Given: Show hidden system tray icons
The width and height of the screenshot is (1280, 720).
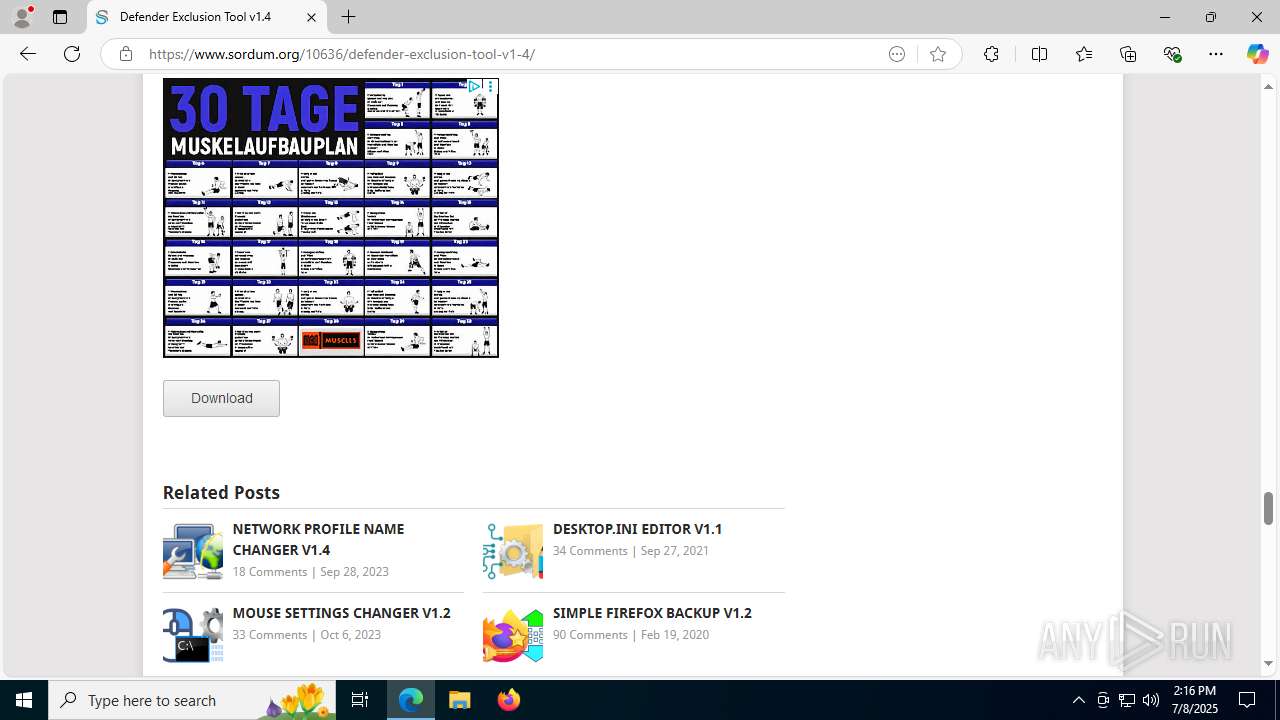Looking at the screenshot, I should pyautogui.click(x=1078, y=700).
